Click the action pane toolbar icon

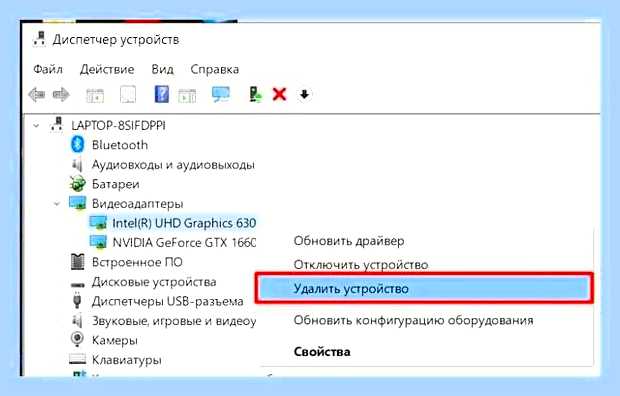pyautogui.click(x=187, y=95)
